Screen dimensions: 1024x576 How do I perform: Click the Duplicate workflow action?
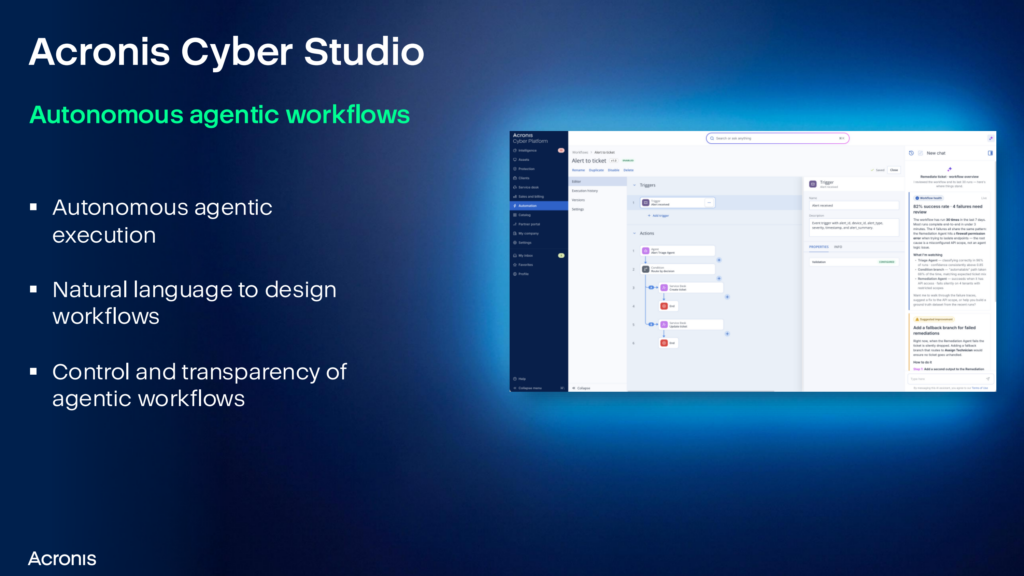coord(596,170)
